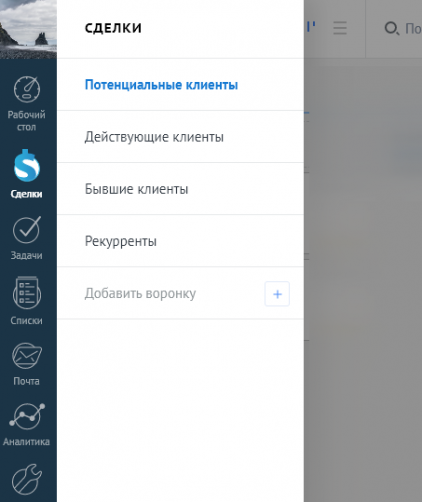
Task: Click the magnifying glass search icon
Action: click(392, 28)
